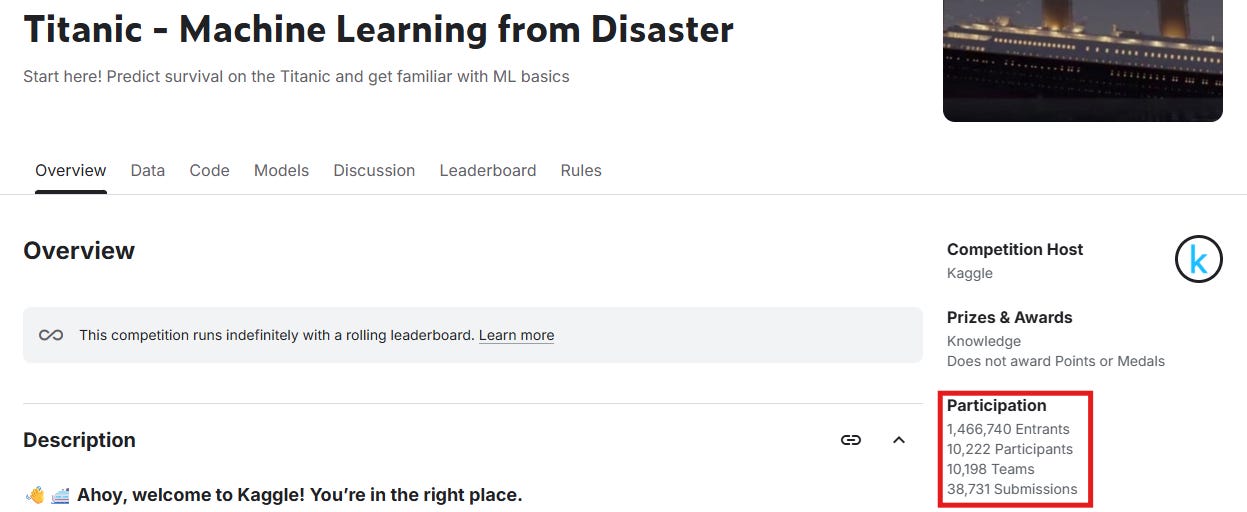Viewport: 1247px width, 512px height.
Task: Click the Kaggle host name text
Action: click(970, 273)
